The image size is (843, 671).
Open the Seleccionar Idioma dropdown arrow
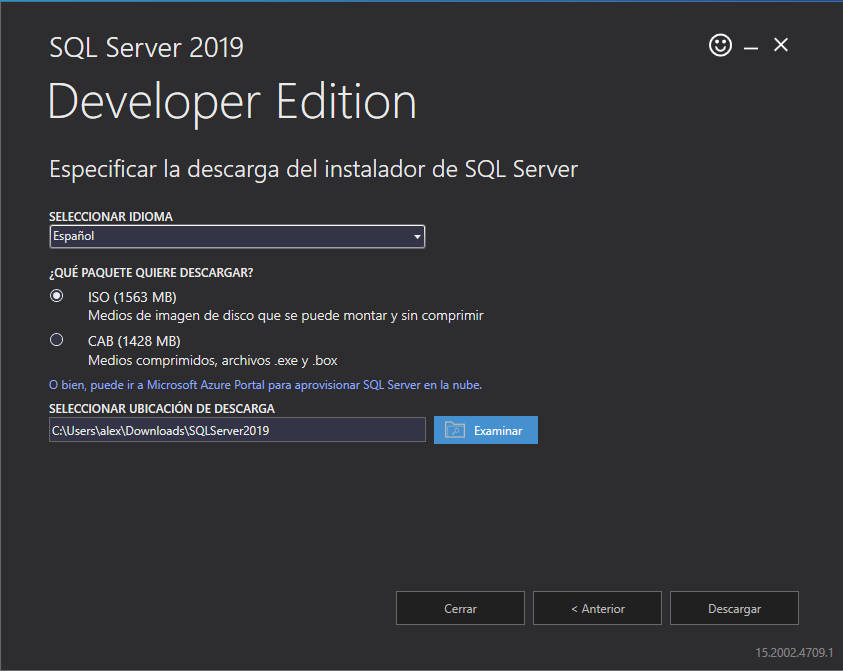[417, 237]
